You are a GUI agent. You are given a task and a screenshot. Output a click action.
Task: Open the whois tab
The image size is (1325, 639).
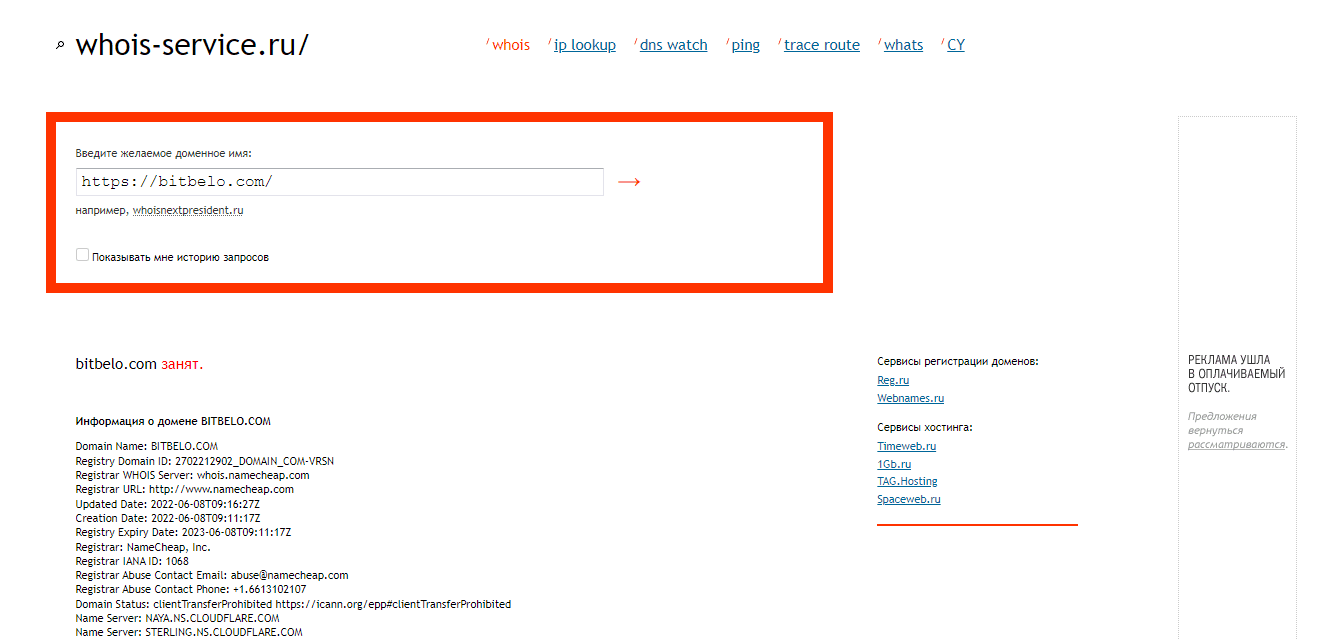(510, 45)
